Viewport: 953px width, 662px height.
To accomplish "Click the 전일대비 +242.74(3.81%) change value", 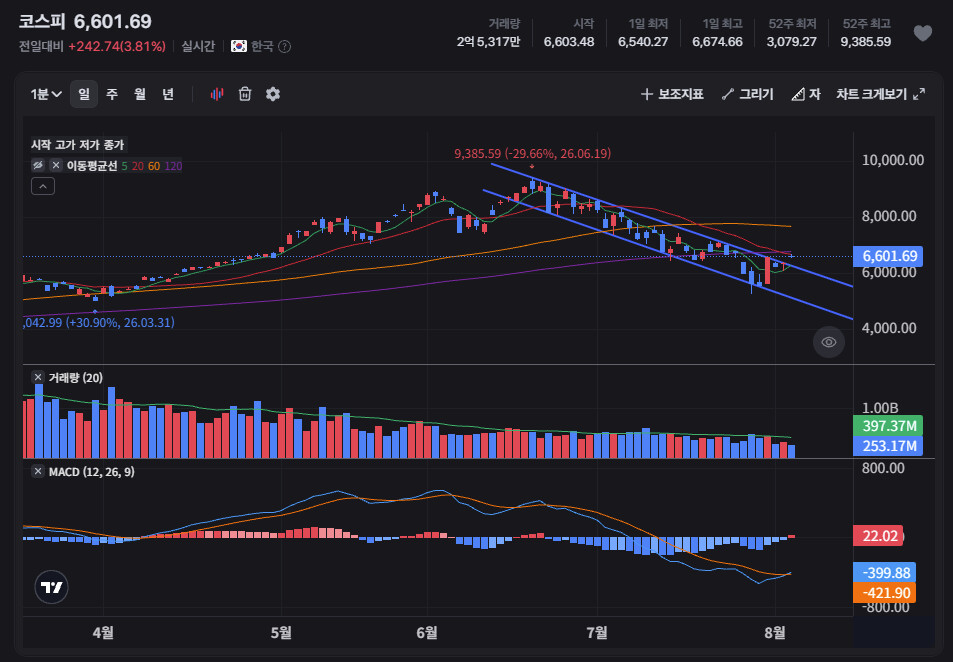I will click(x=92, y=47).
